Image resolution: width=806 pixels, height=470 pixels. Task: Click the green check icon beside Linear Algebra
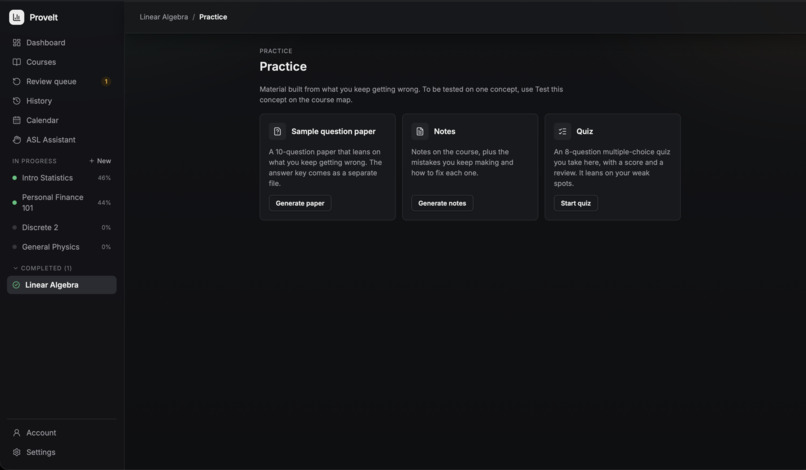click(x=16, y=285)
